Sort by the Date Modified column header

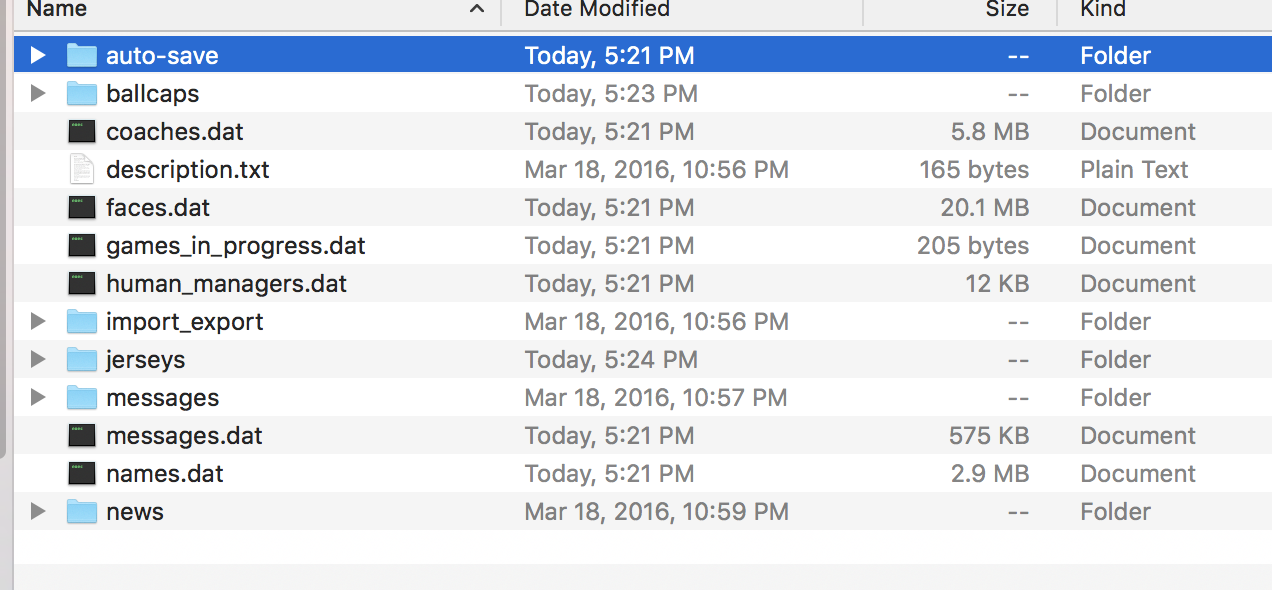pos(596,10)
